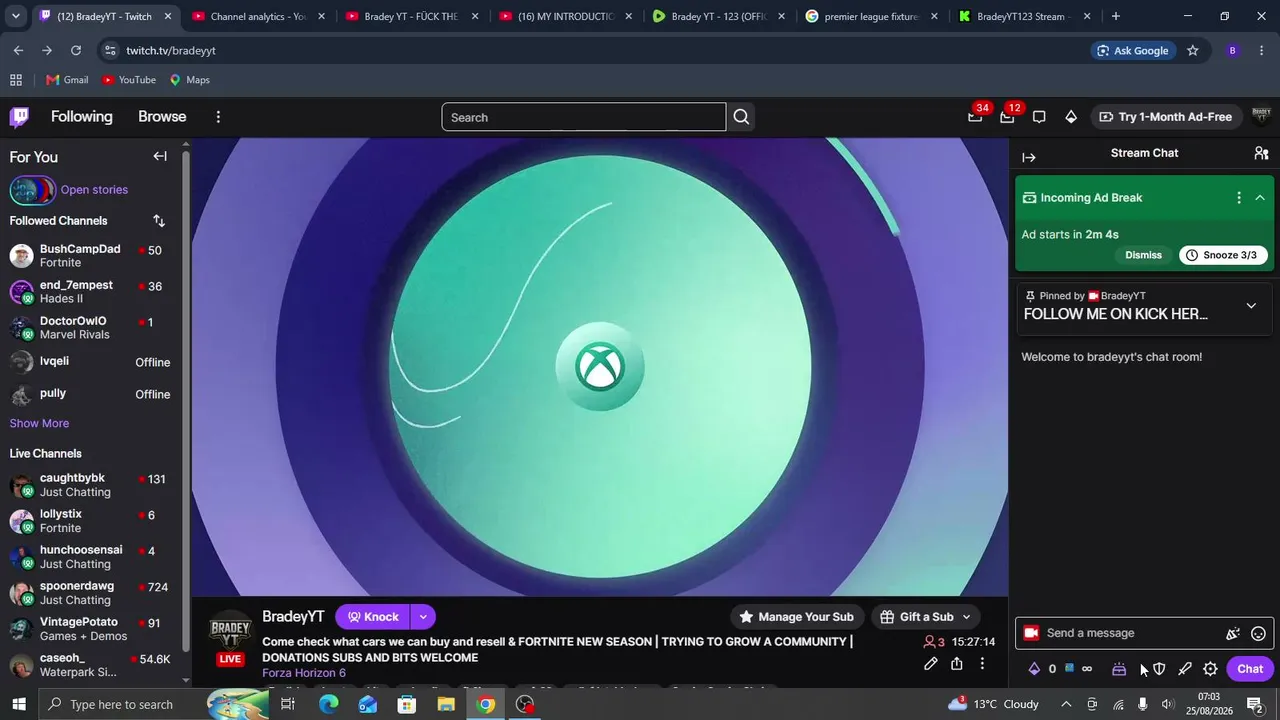Share the stream via share icon

pyautogui.click(x=957, y=664)
